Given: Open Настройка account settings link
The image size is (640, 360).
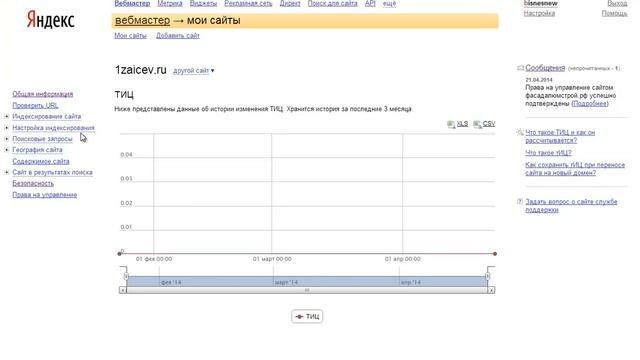Looking at the screenshot, I should 539,13.
